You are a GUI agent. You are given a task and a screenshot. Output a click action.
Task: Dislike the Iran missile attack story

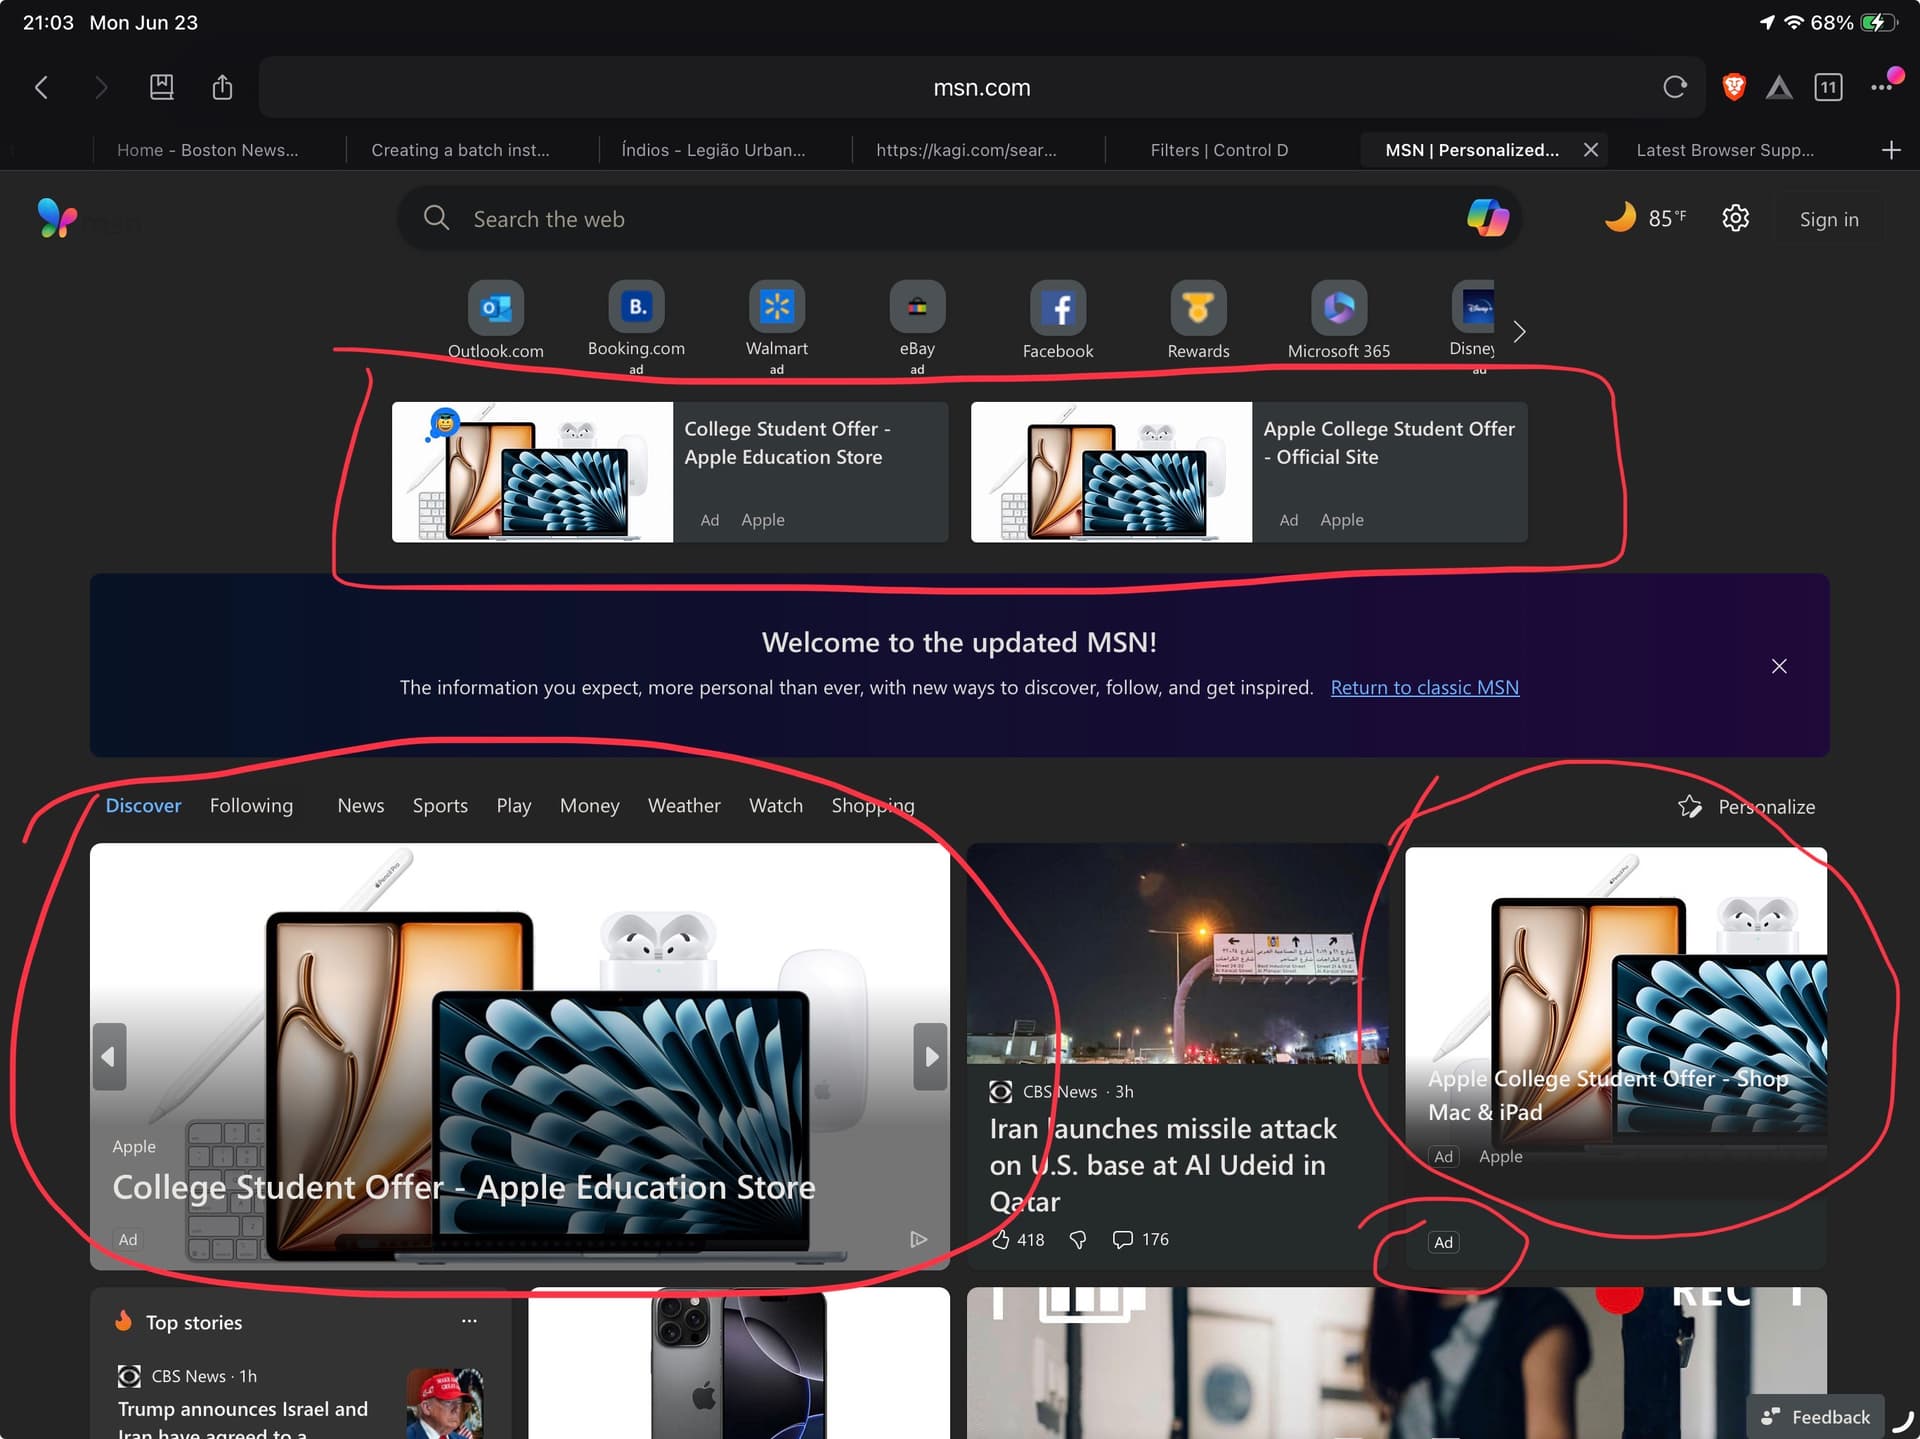[1078, 1240]
